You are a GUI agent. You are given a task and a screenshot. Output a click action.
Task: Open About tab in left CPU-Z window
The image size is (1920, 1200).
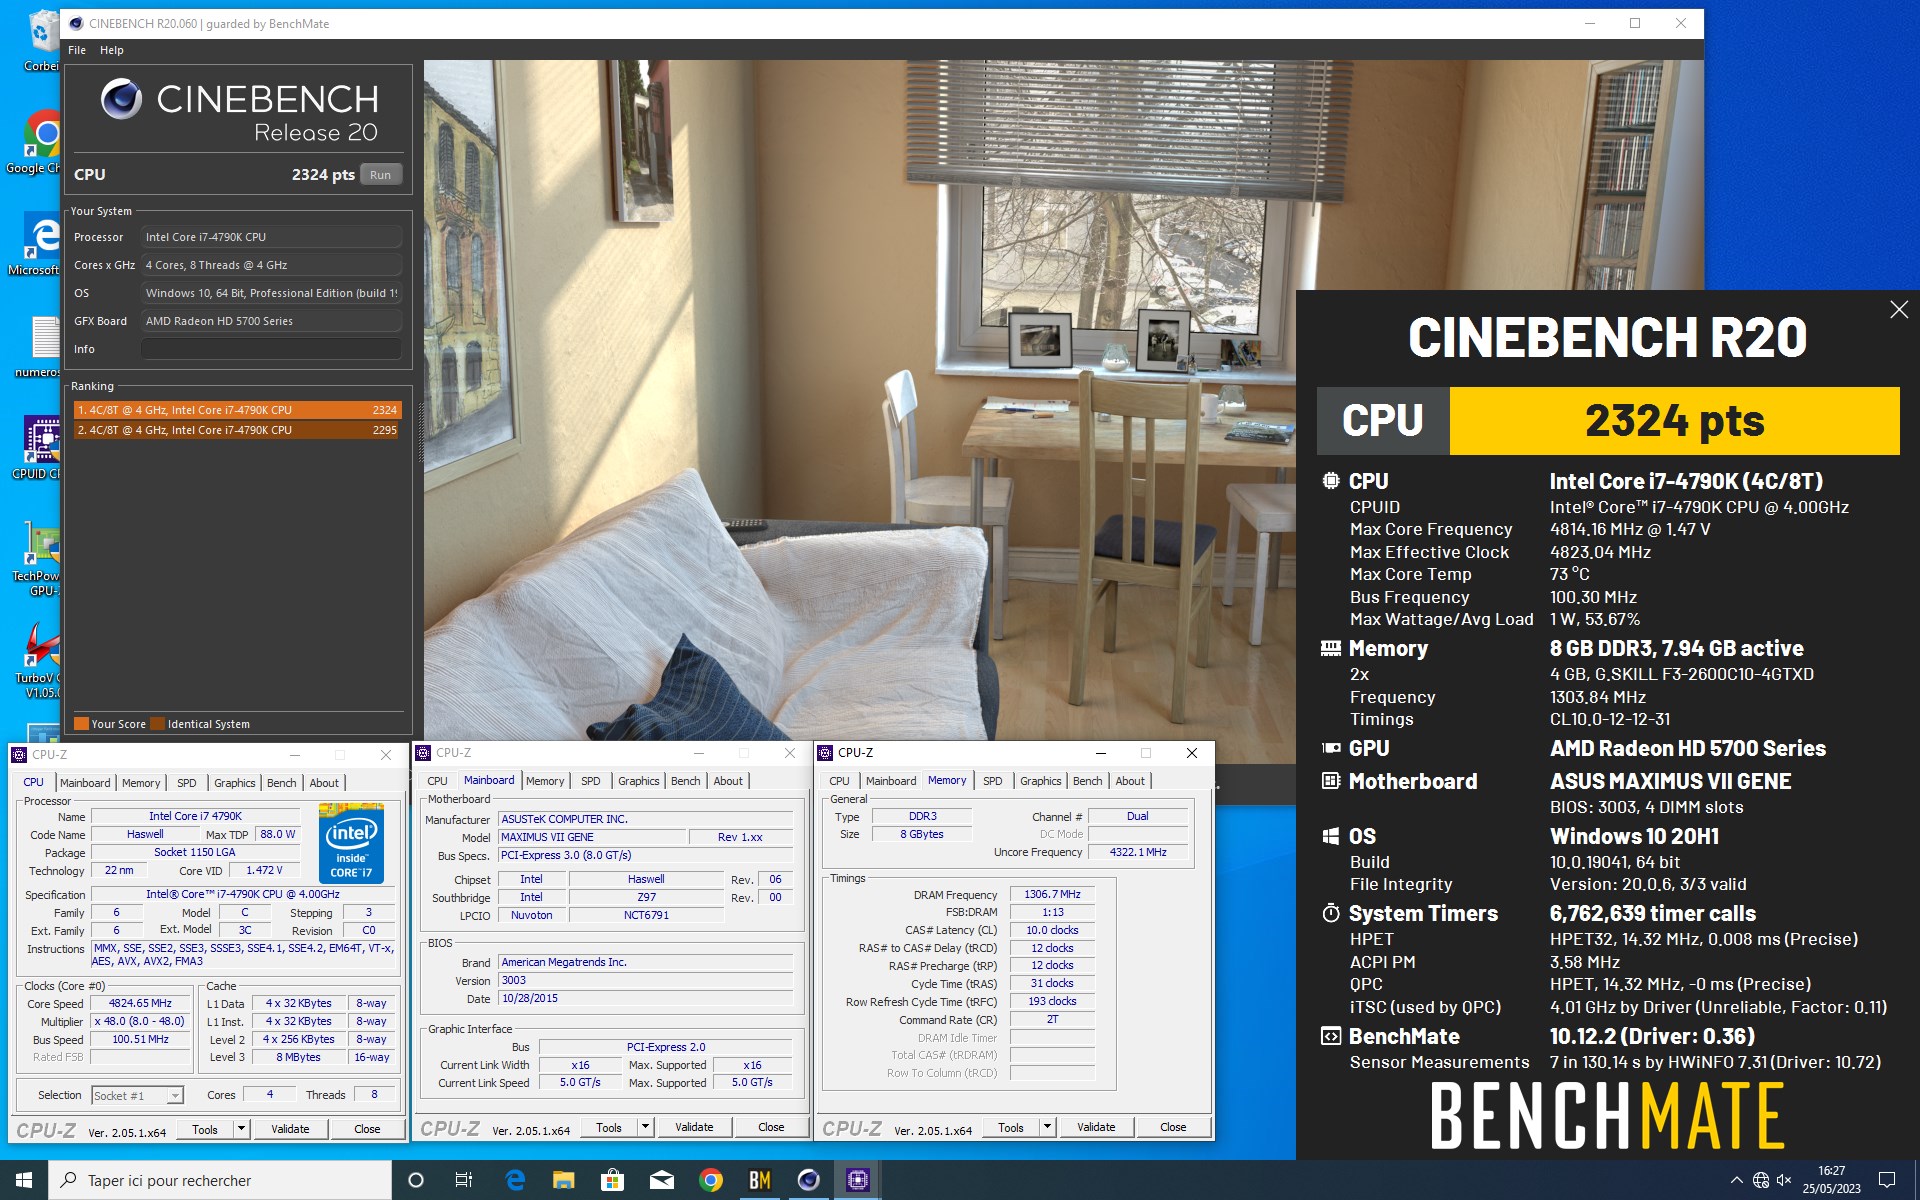[x=324, y=783]
